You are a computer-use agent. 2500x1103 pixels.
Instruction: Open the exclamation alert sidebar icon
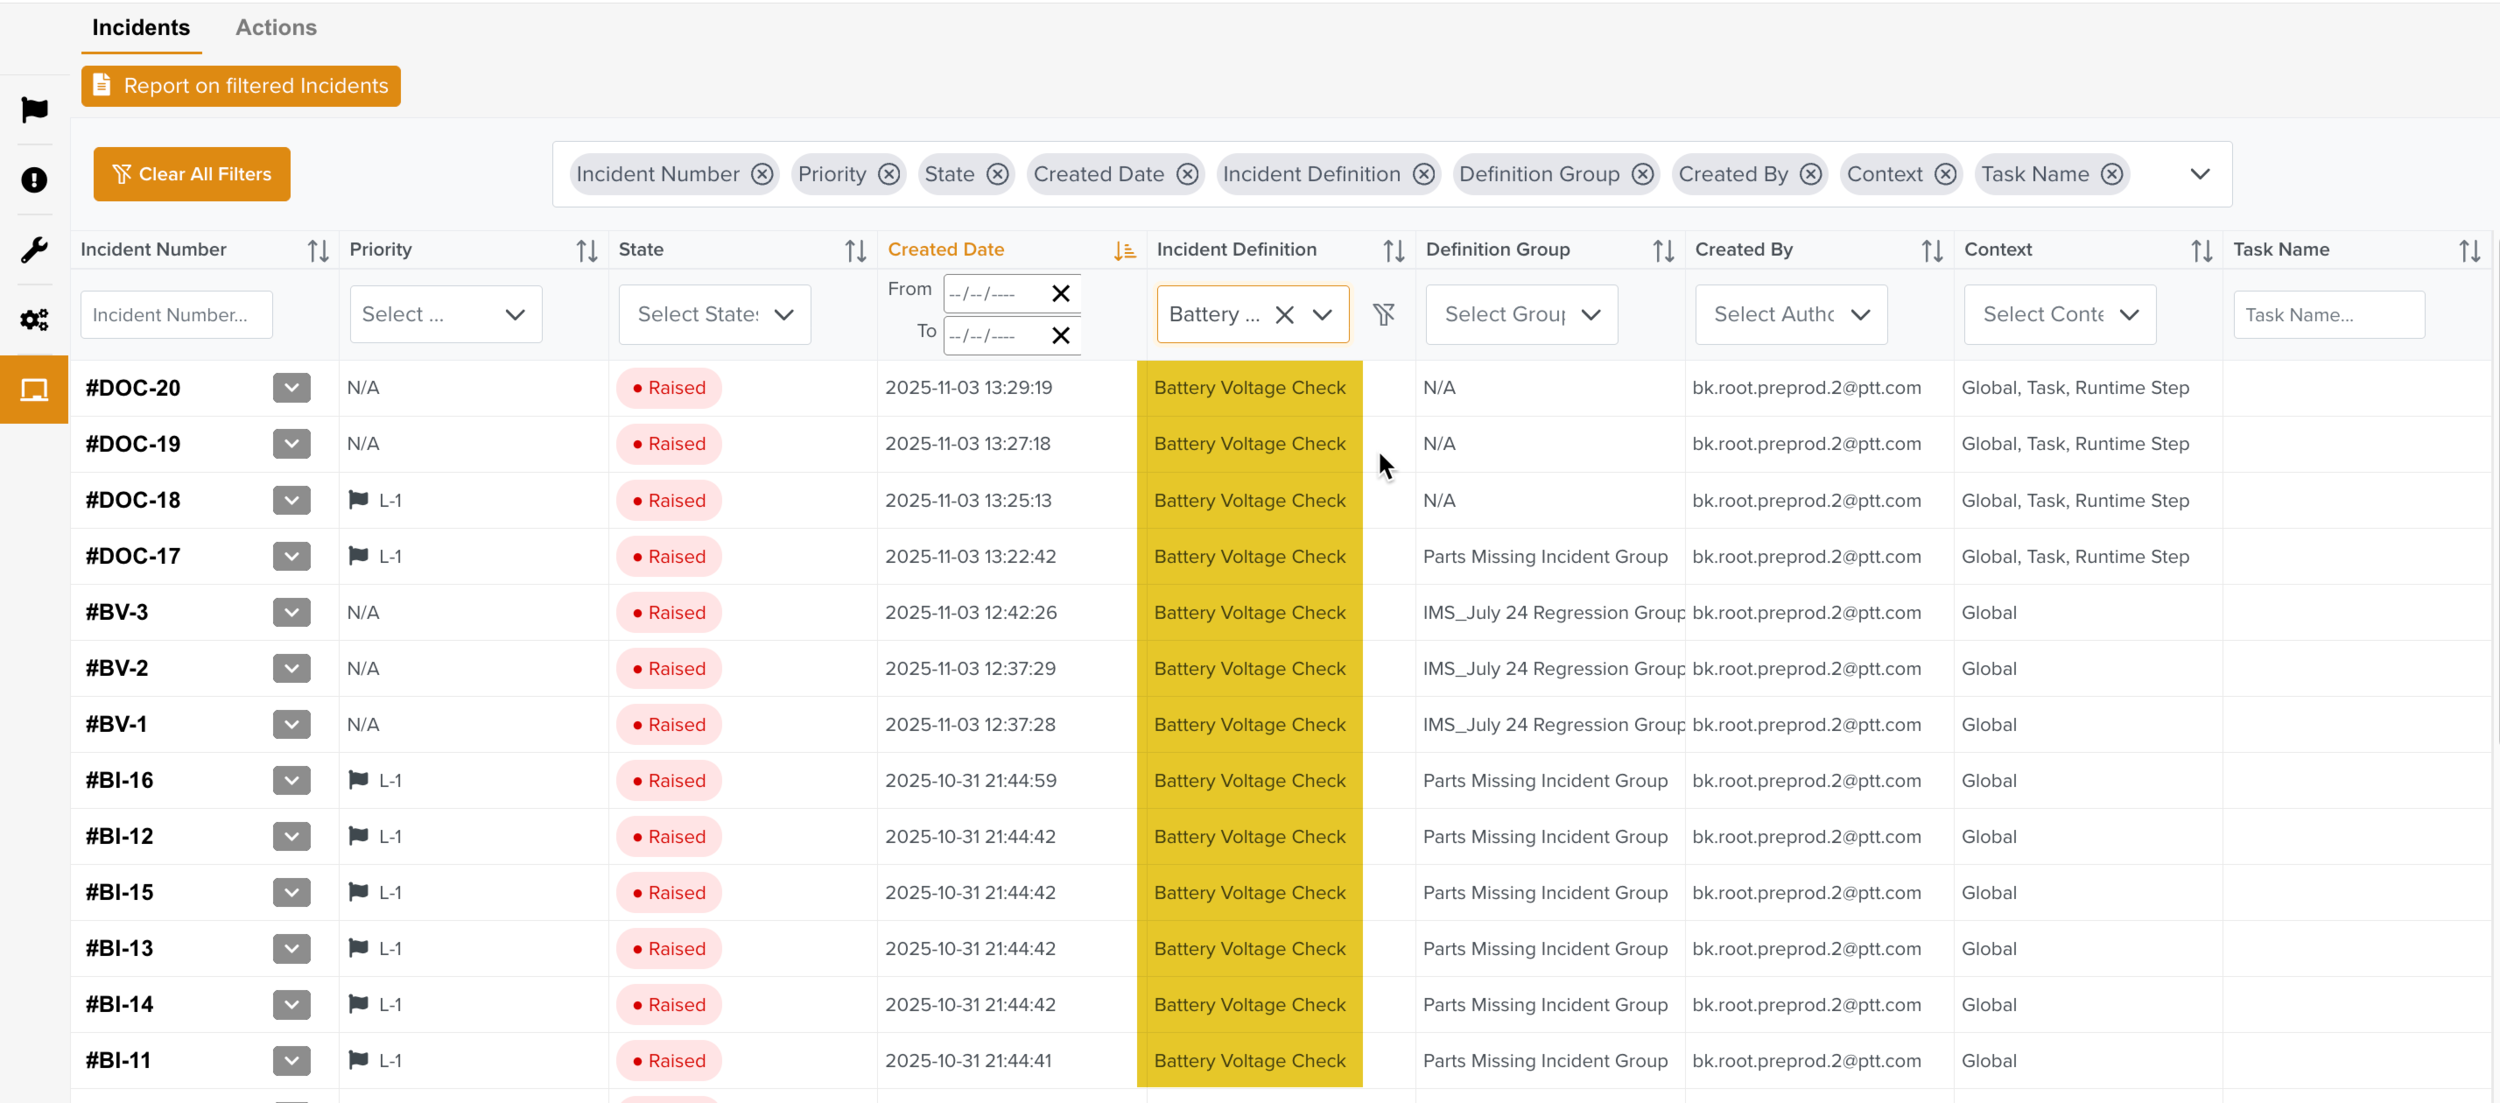coord(34,180)
